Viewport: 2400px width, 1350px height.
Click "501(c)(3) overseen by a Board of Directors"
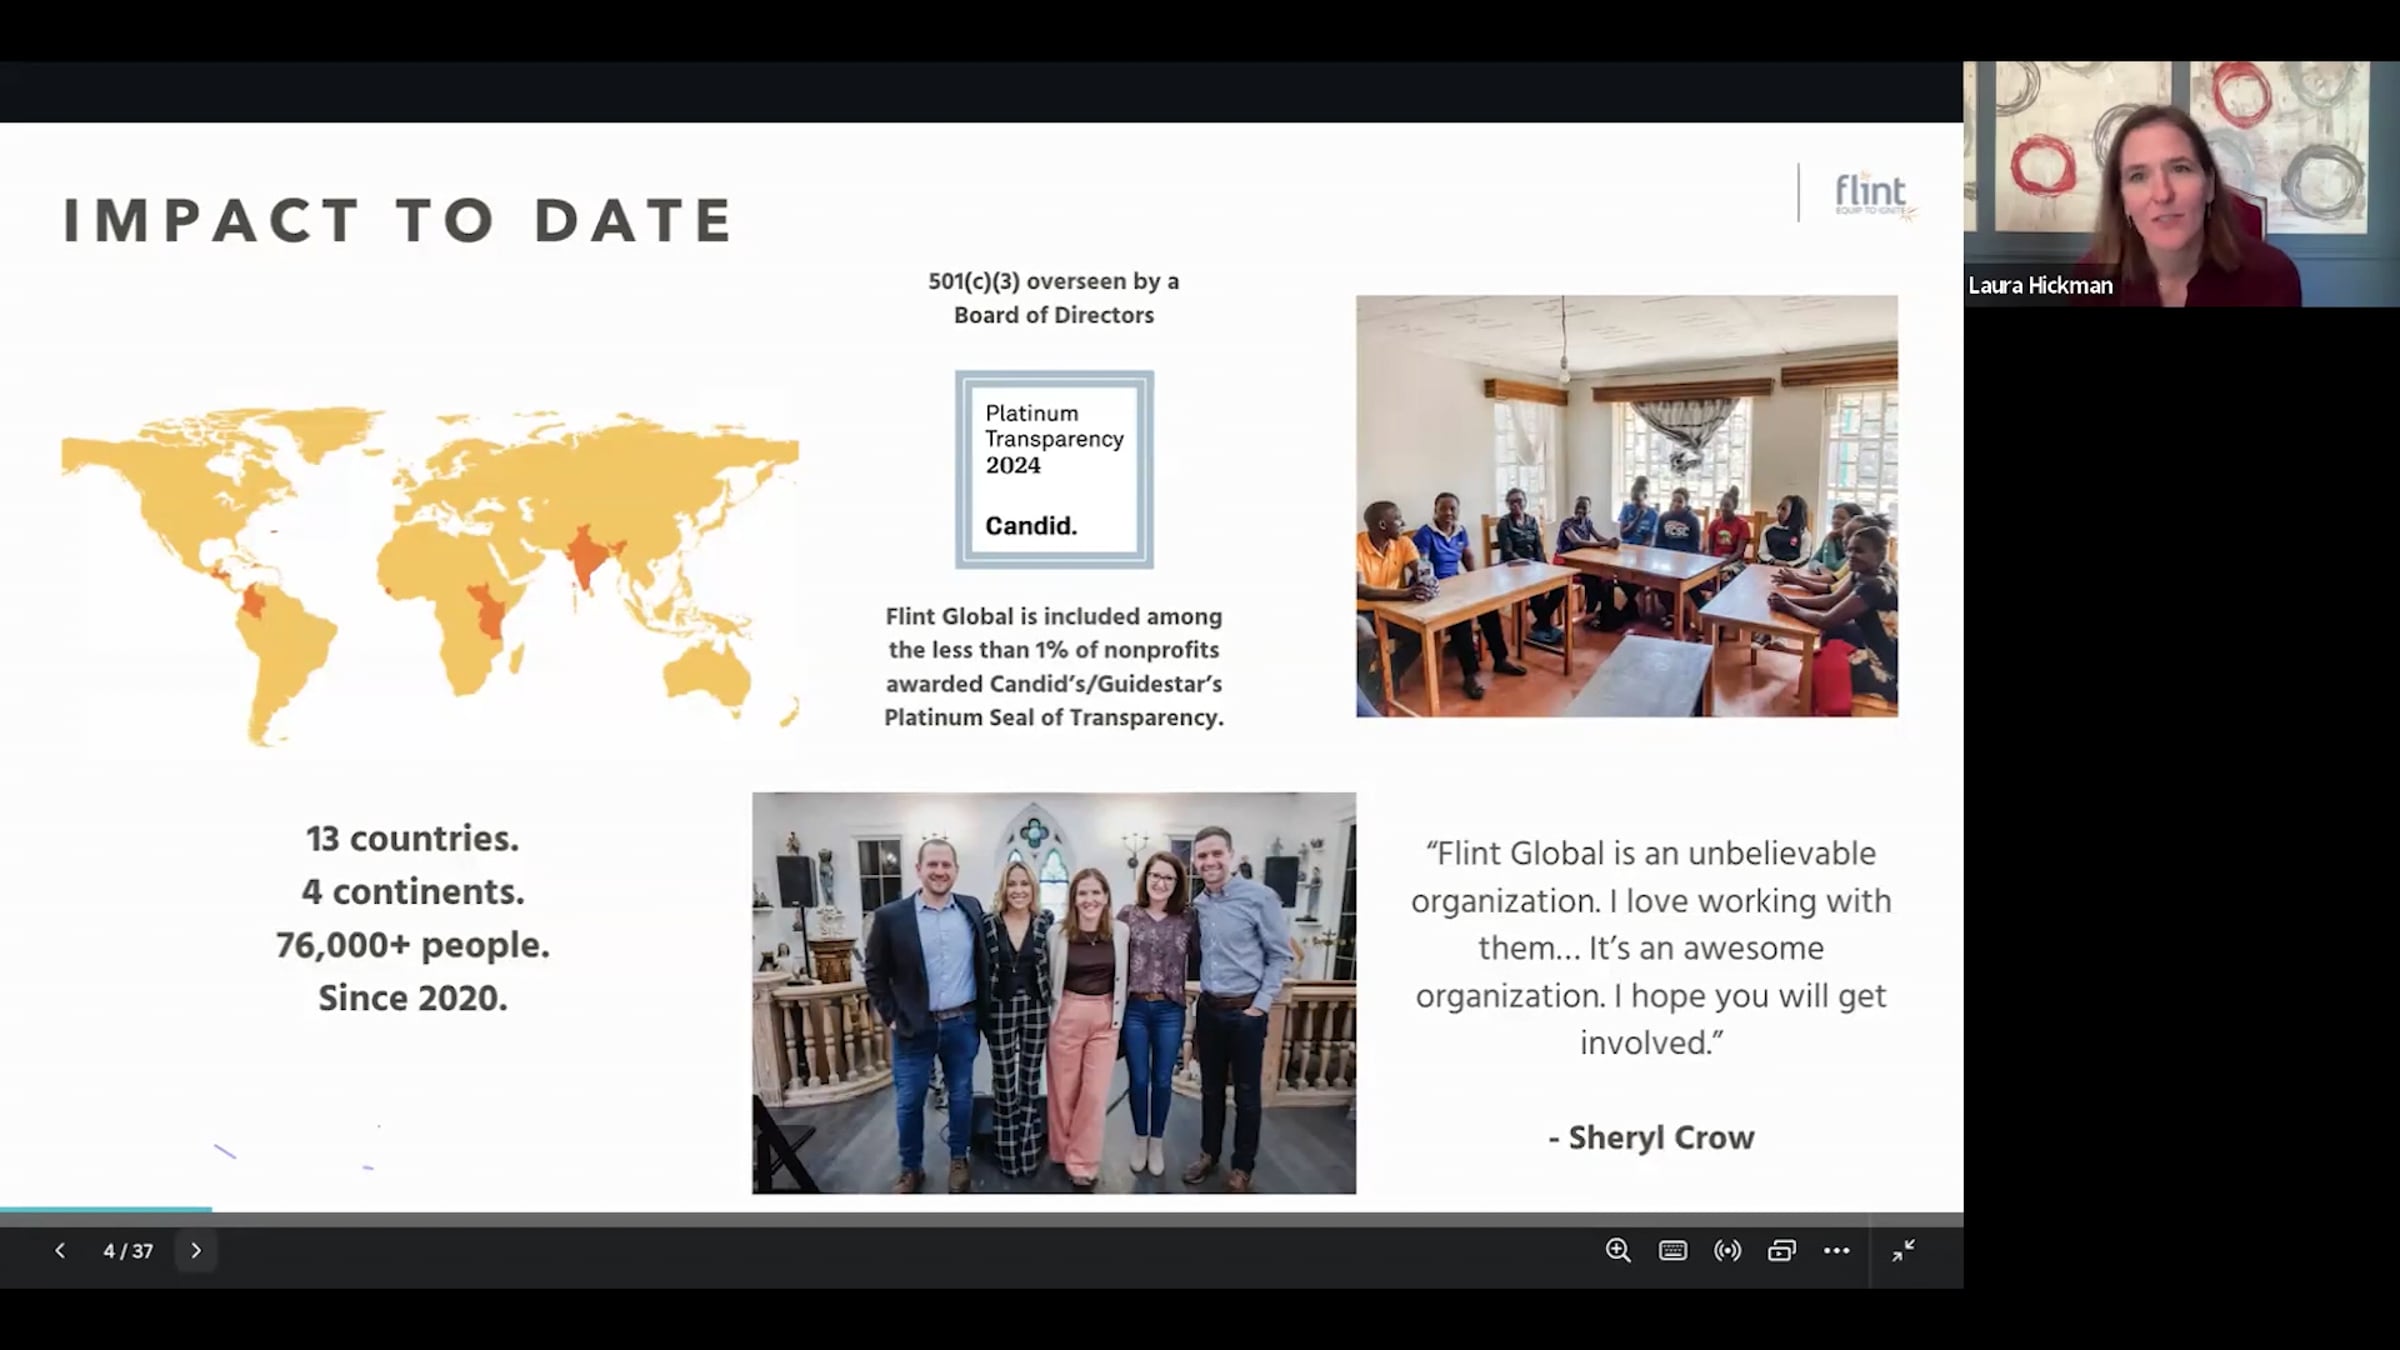pyautogui.click(x=1054, y=298)
